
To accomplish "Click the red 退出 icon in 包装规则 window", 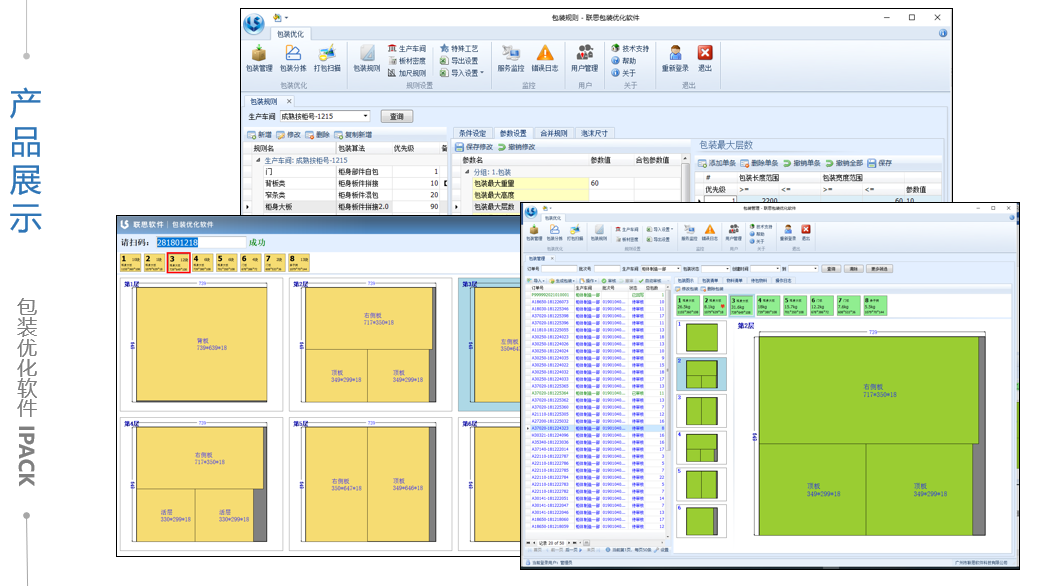I will tap(705, 57).
